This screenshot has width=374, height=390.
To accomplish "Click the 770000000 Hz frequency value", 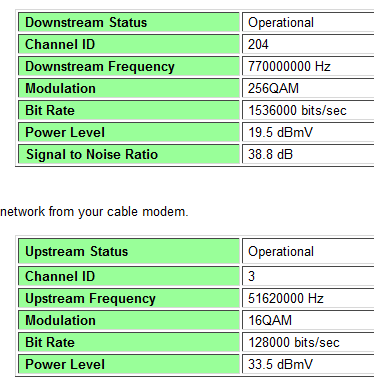I will [x=289, y=66].
